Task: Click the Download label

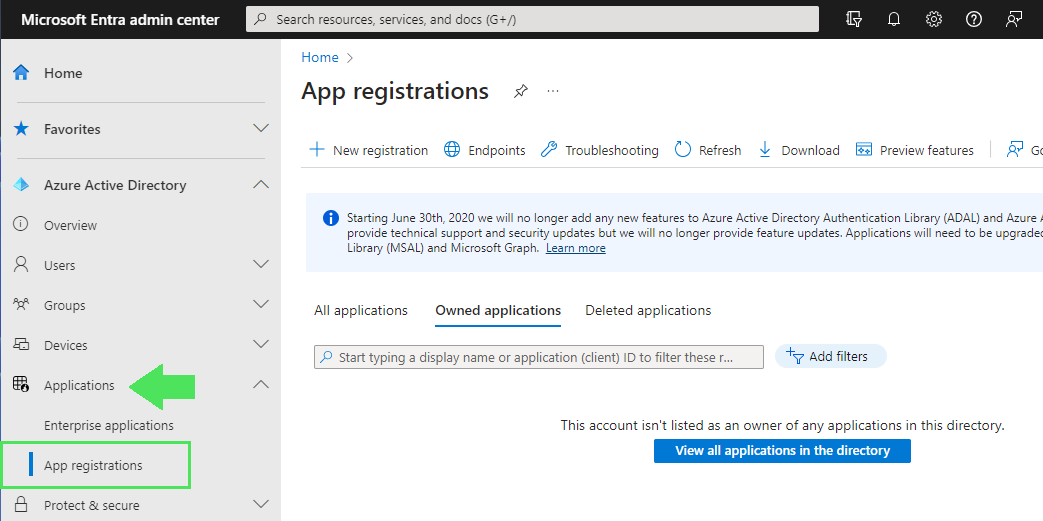Action: [x=810, y=150]
